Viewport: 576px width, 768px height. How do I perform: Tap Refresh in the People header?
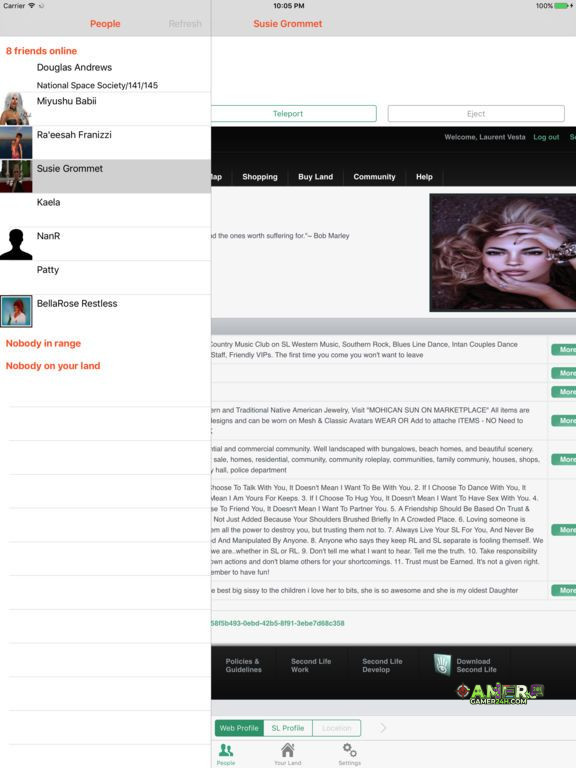click(x=185, y=24)
